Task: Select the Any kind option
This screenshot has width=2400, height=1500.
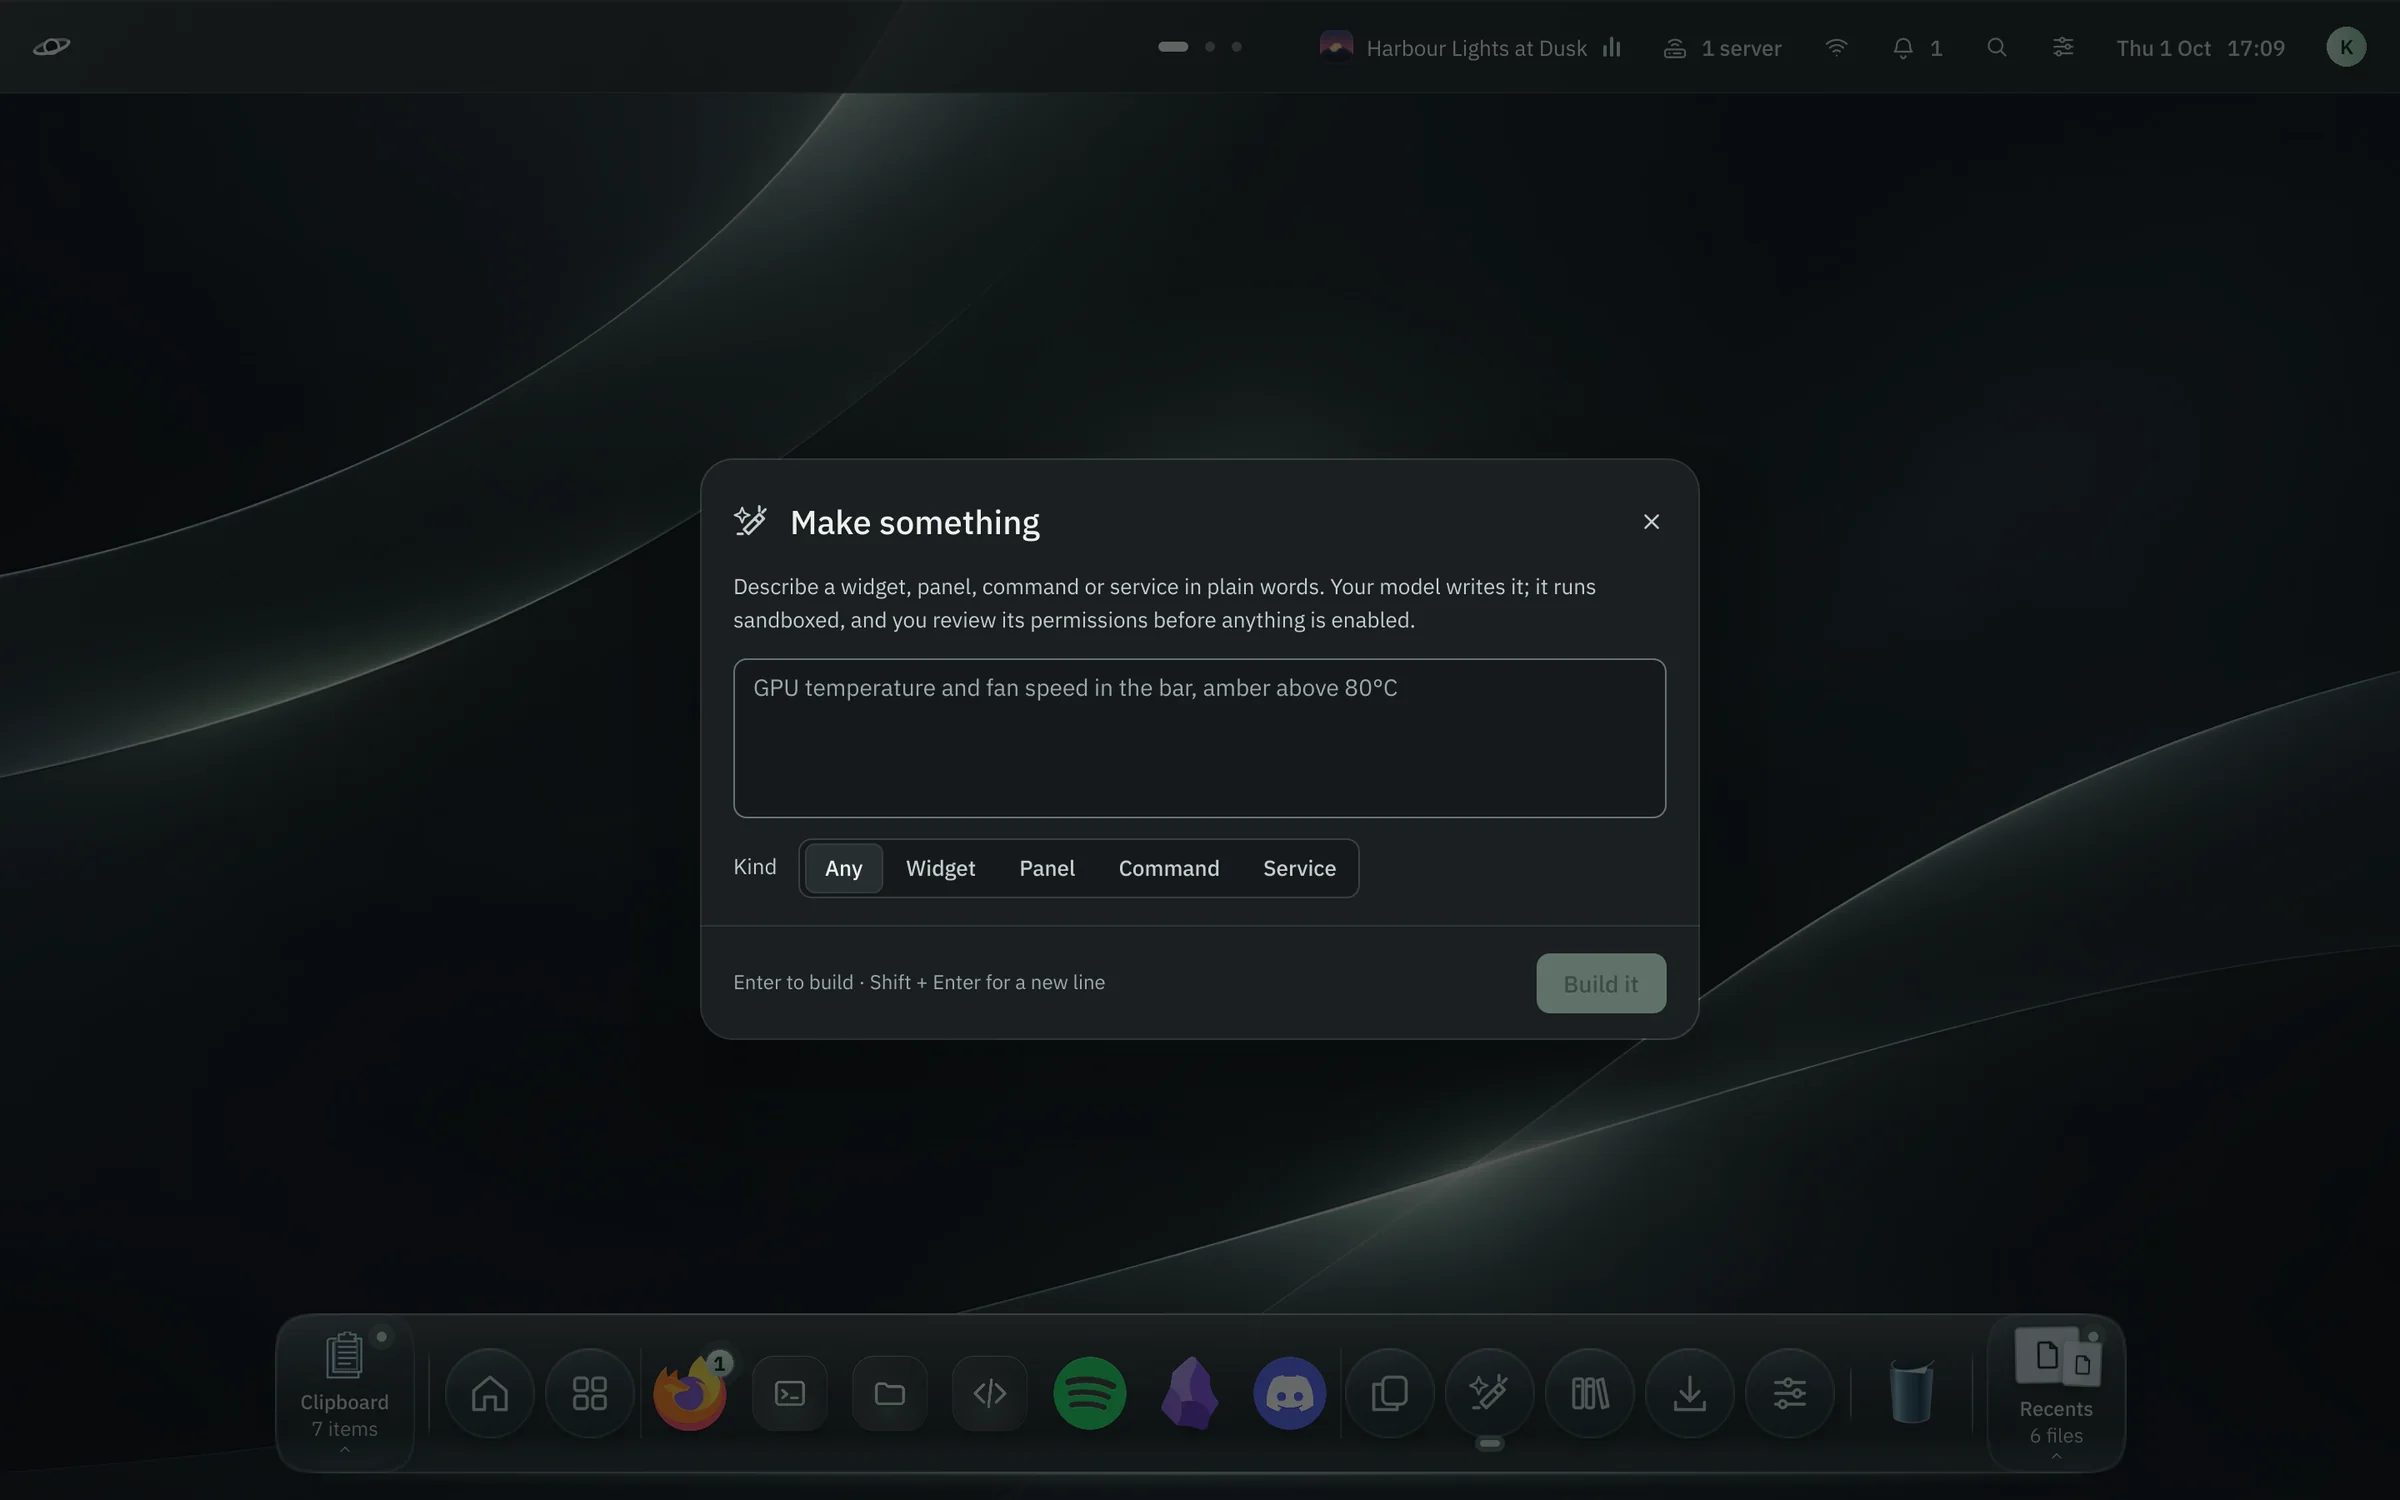Action: (843, 868)
